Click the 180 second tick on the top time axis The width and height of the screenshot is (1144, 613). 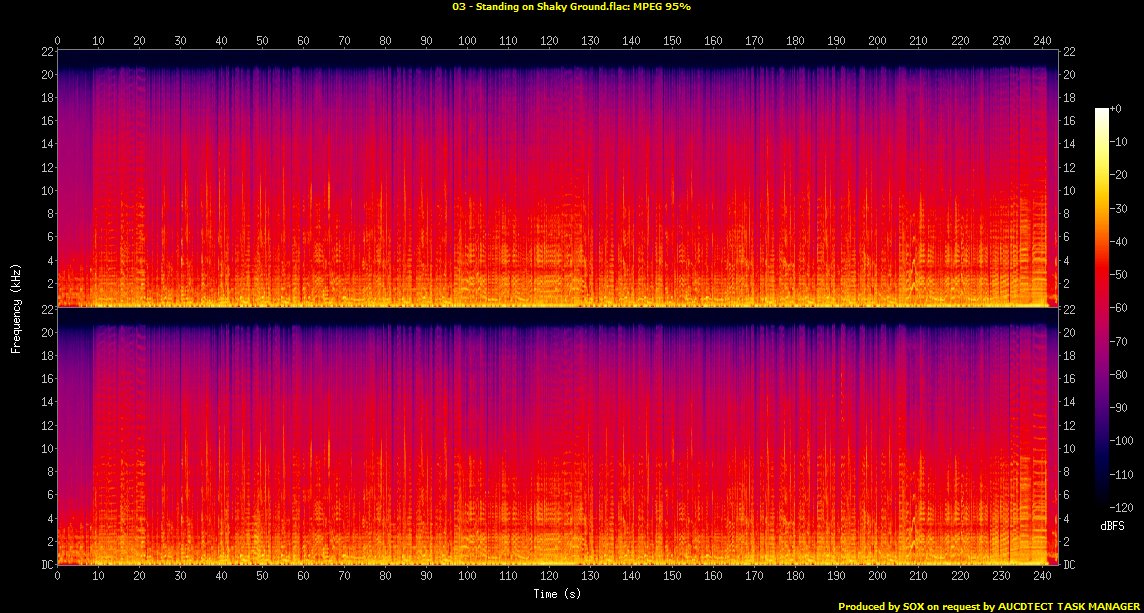795,41
